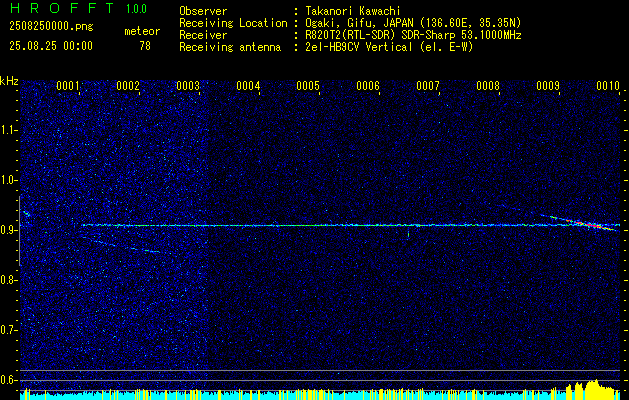Click the Receiving antenna field label
Image resolution: width=629 pixels, height=400 pixels.
point(230,47)
